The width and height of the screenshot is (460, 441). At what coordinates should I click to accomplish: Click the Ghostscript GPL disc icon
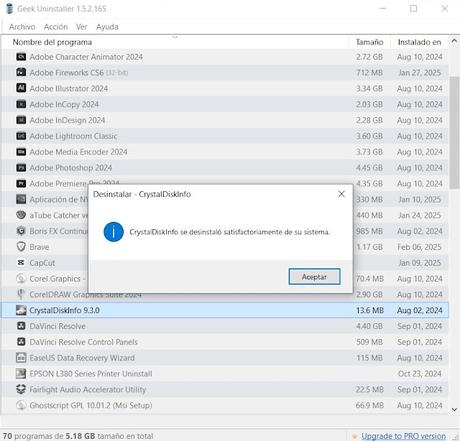pyautogui.click(x=21, y=405)
